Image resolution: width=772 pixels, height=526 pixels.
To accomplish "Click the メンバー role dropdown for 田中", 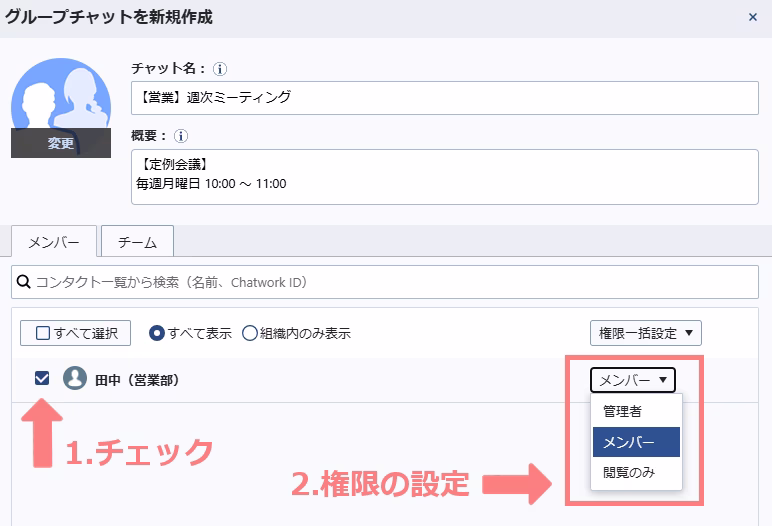I will (633, 380).
